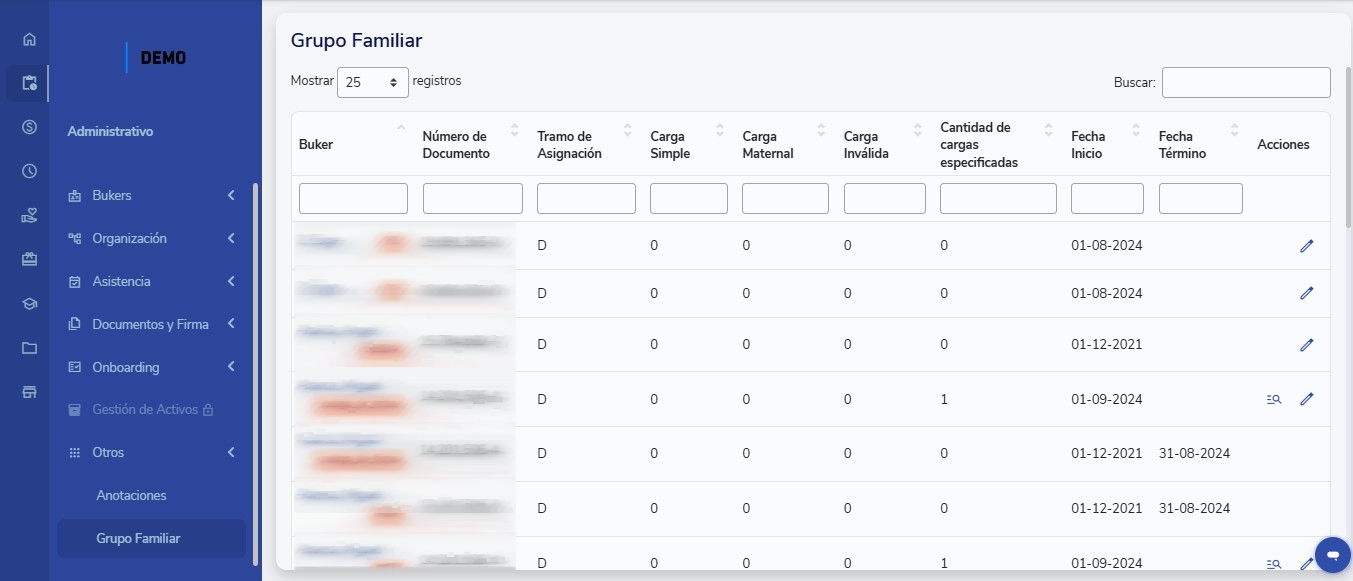Image resolution: width=1353 pixels, height=581 pixels.
Task: Expand the Bukers sidebar menu
Action: click(x=150, y=196)
